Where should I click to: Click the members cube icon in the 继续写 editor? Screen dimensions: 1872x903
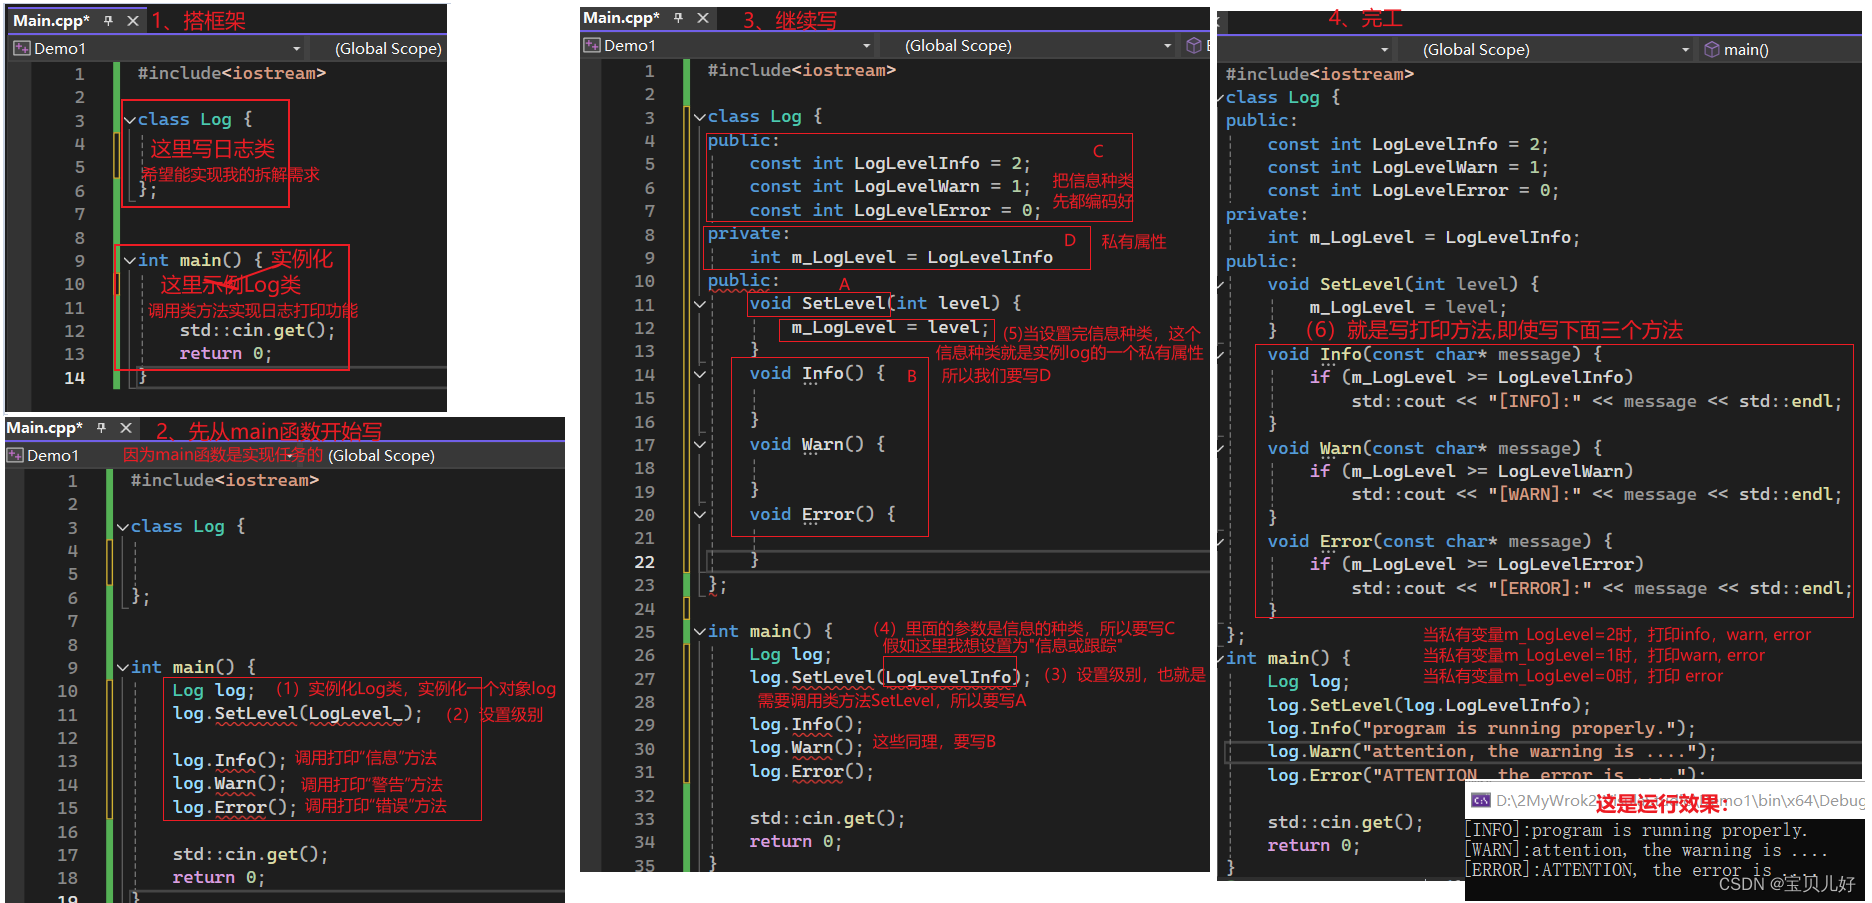(1193, 45)
